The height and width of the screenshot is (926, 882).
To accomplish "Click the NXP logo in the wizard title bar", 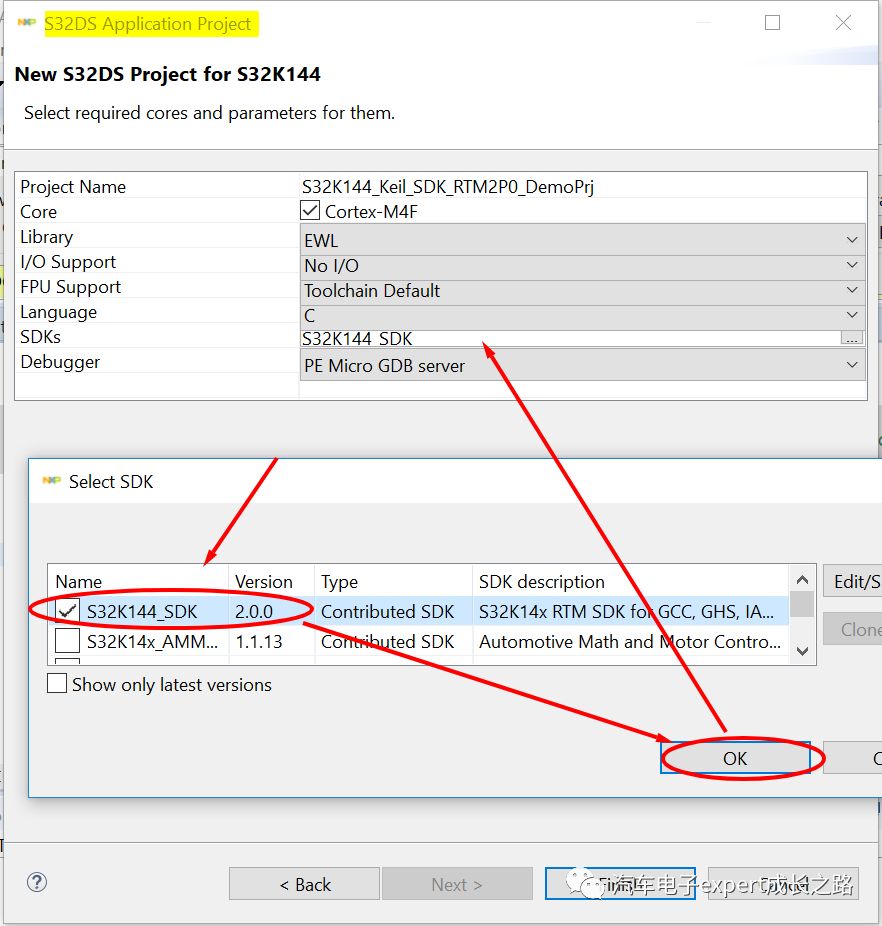I will (26, 22).
